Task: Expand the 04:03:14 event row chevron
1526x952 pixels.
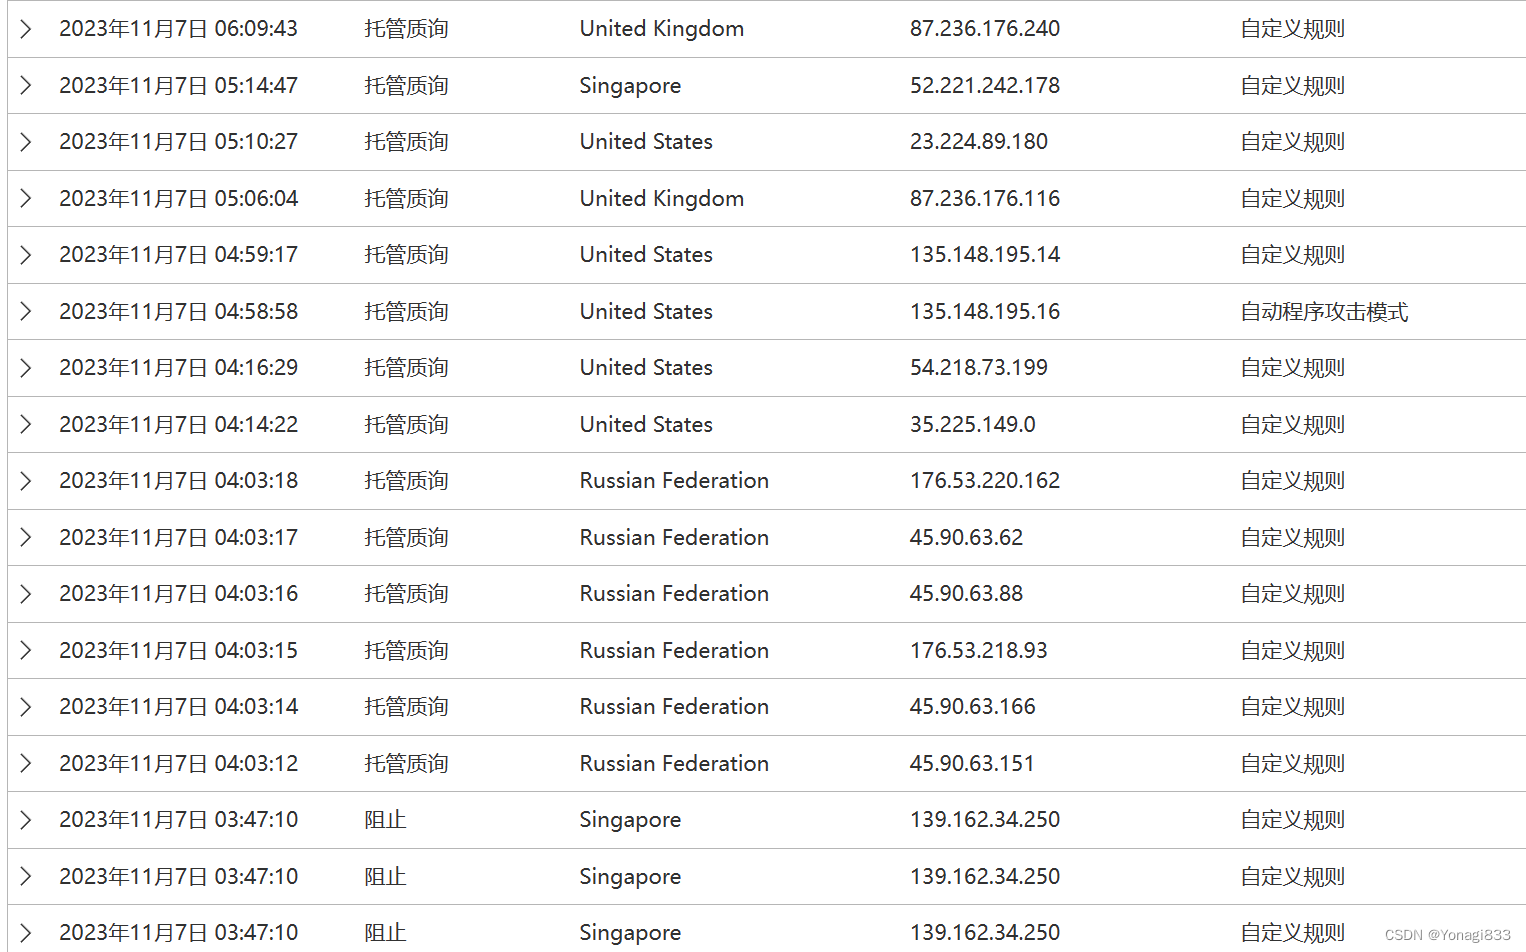Action: [x=26, y=707]
